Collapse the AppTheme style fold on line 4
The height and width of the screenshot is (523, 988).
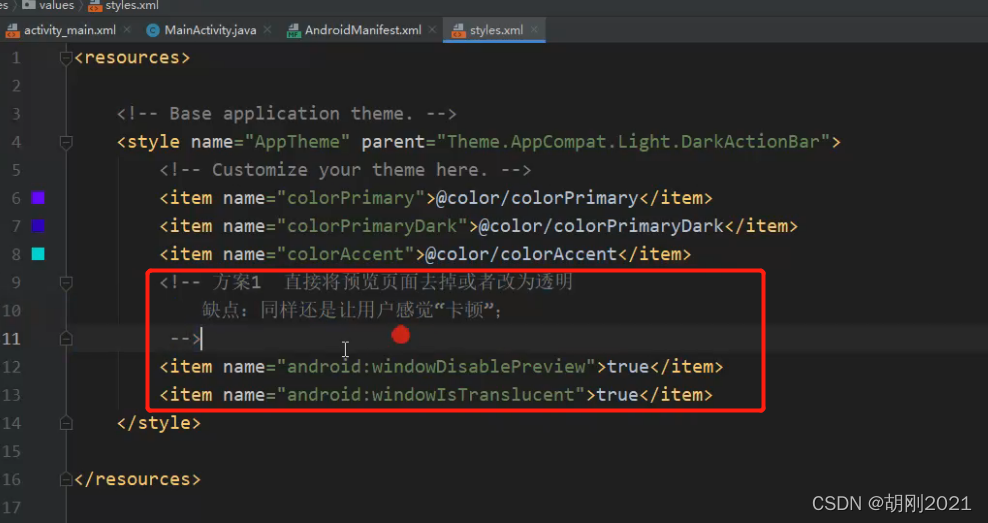(x=66, y=142)
